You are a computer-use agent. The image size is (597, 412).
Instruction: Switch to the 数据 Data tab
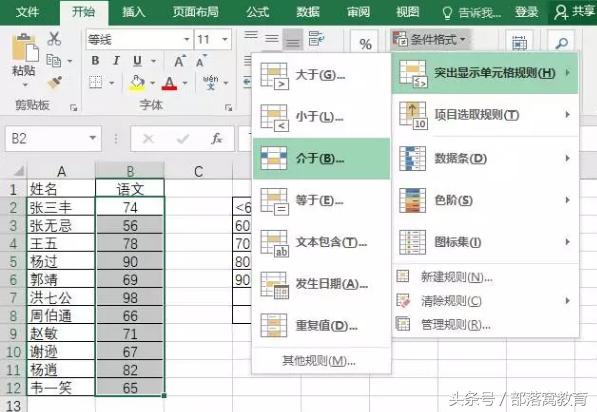[x=308, y=12]
